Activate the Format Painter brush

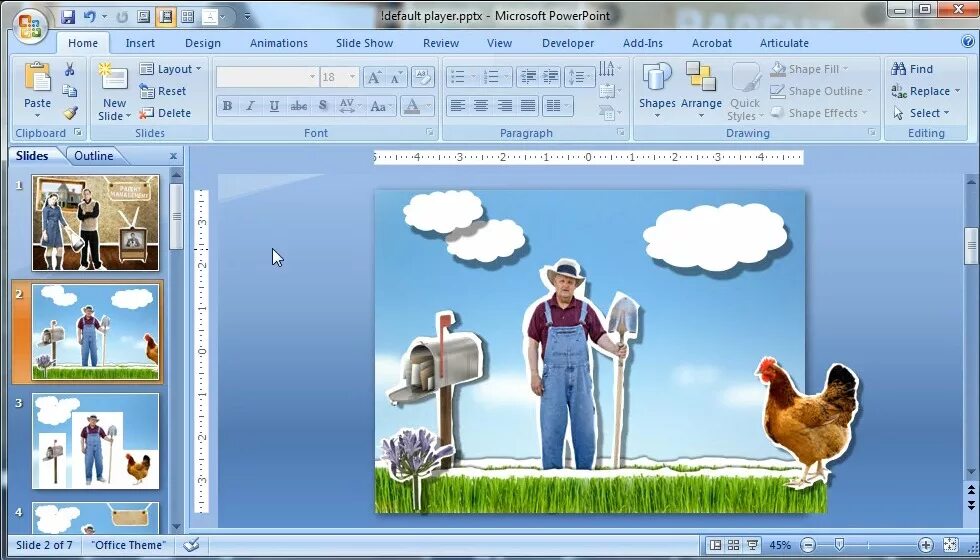pyautogui.click(x=70, y=113)
